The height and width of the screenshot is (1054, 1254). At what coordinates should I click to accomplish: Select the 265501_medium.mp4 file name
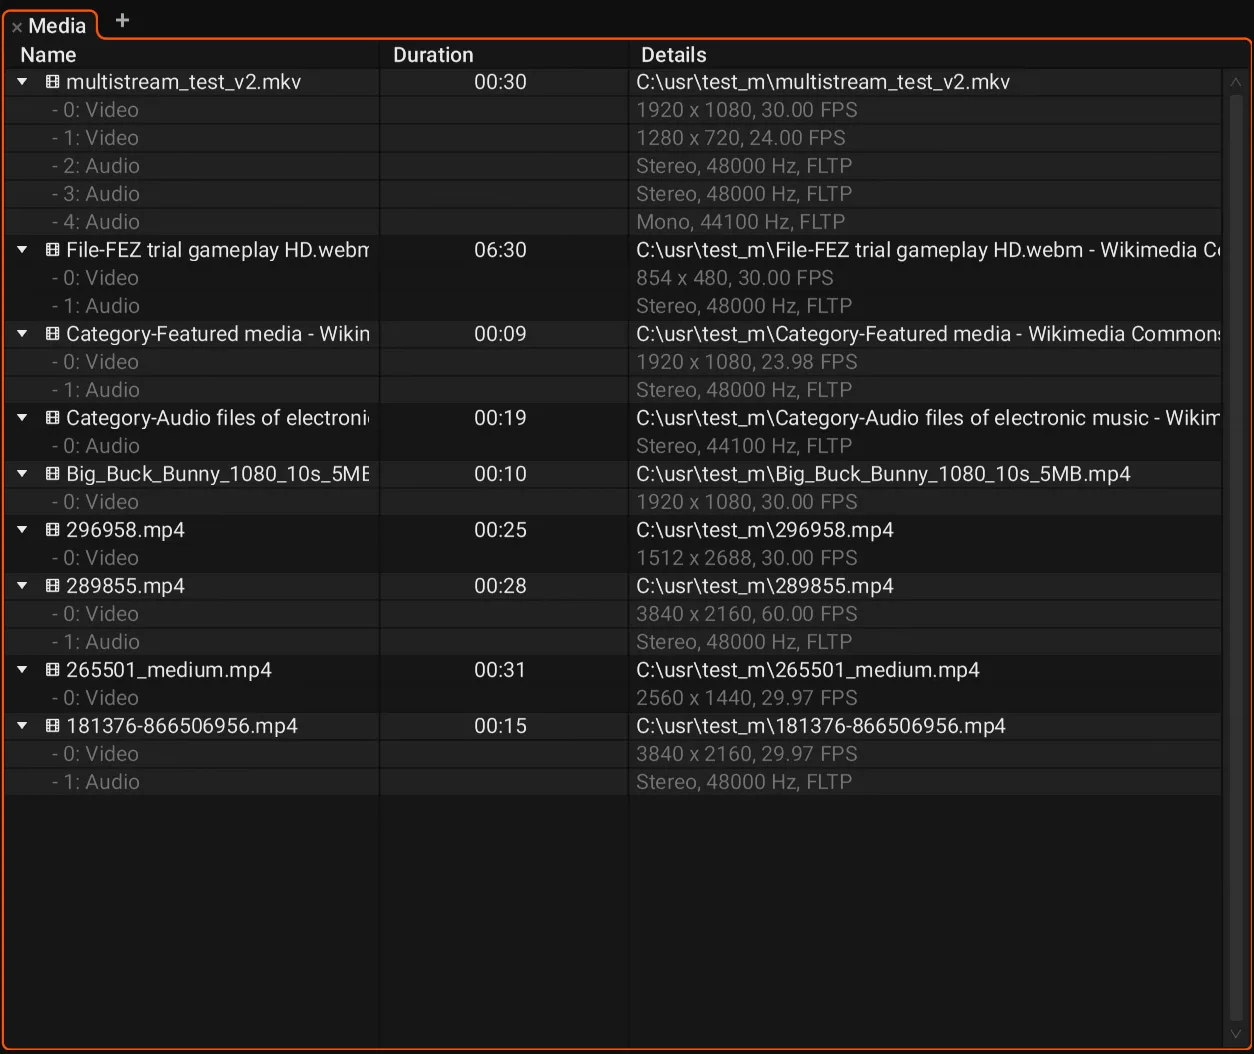point(169,670)
